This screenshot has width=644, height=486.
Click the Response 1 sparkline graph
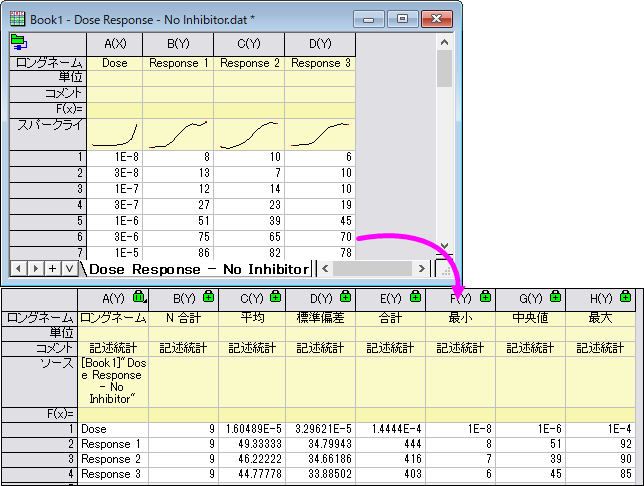[178, 134]
